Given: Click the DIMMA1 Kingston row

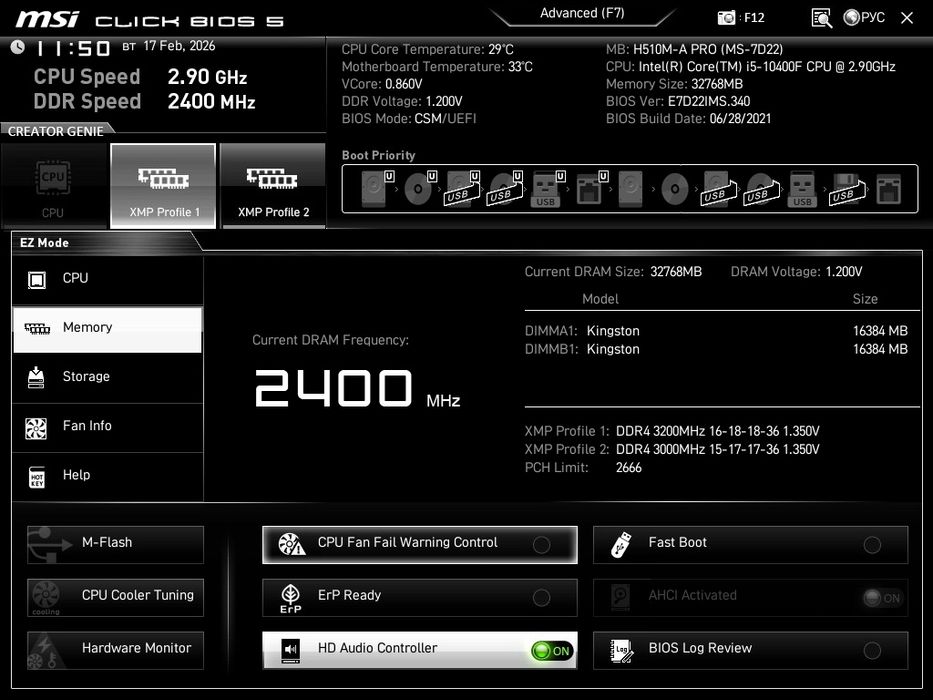Looking at the screenshot, I should pyautogui.click(x=716, y=331).
